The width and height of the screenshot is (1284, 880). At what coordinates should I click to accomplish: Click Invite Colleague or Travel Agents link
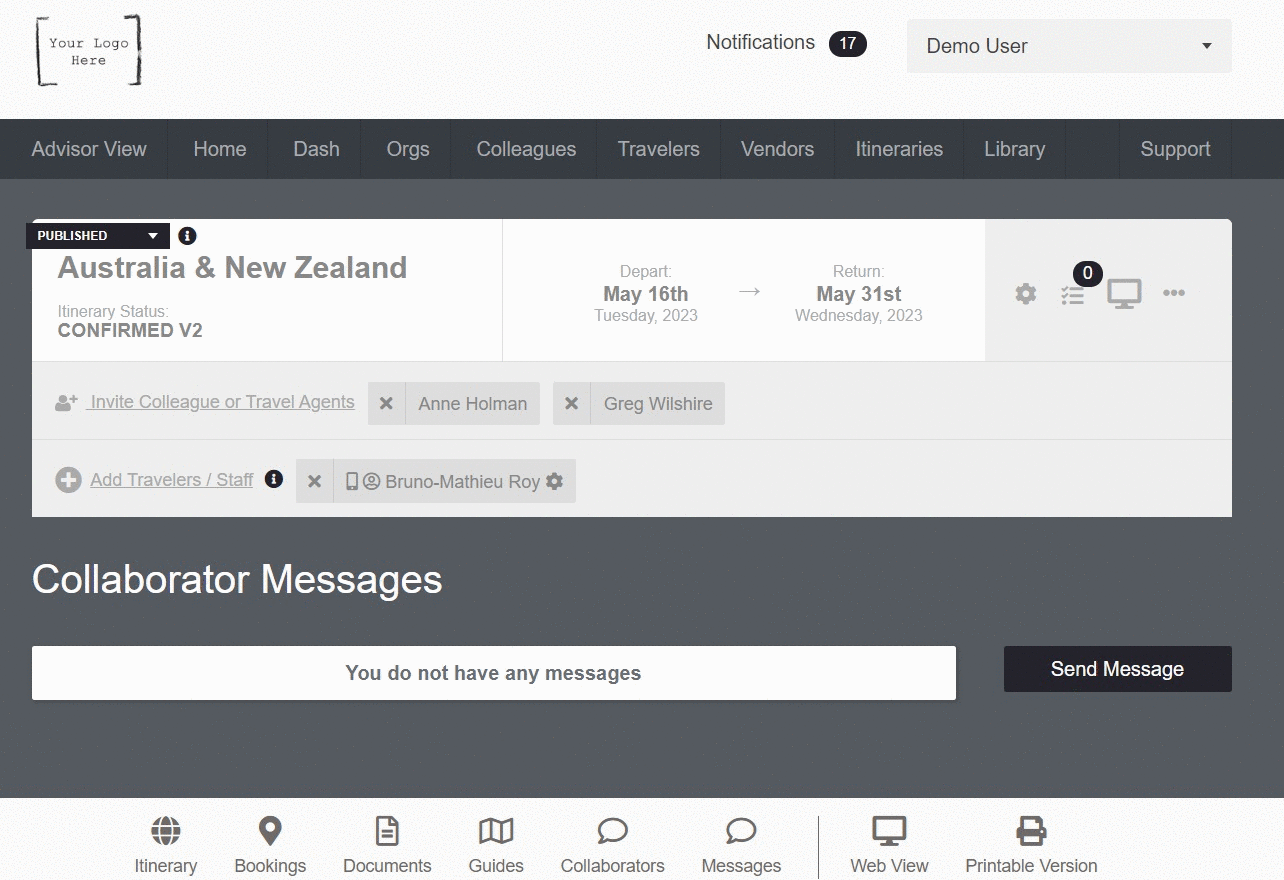pyautogui.click(x=221, y=402)
